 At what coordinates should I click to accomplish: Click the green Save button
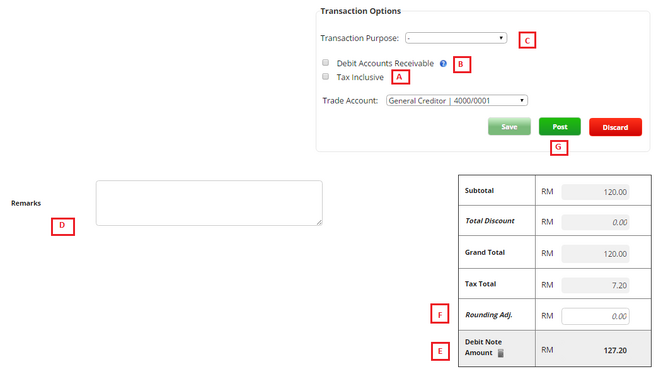509,127
